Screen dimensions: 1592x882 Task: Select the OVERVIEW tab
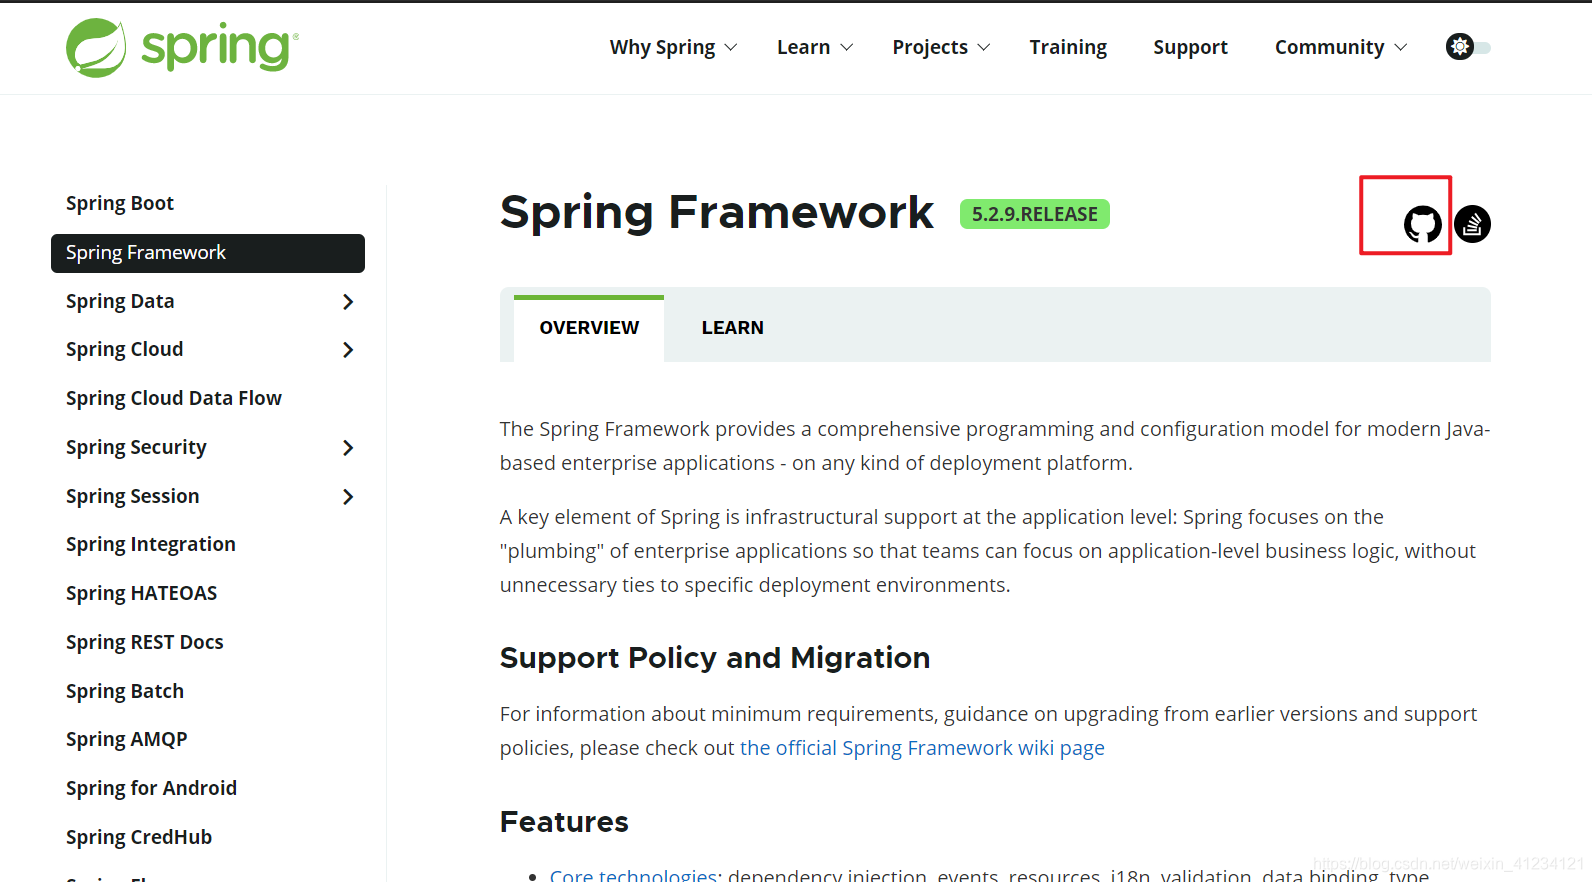click(x=589, y=328)
